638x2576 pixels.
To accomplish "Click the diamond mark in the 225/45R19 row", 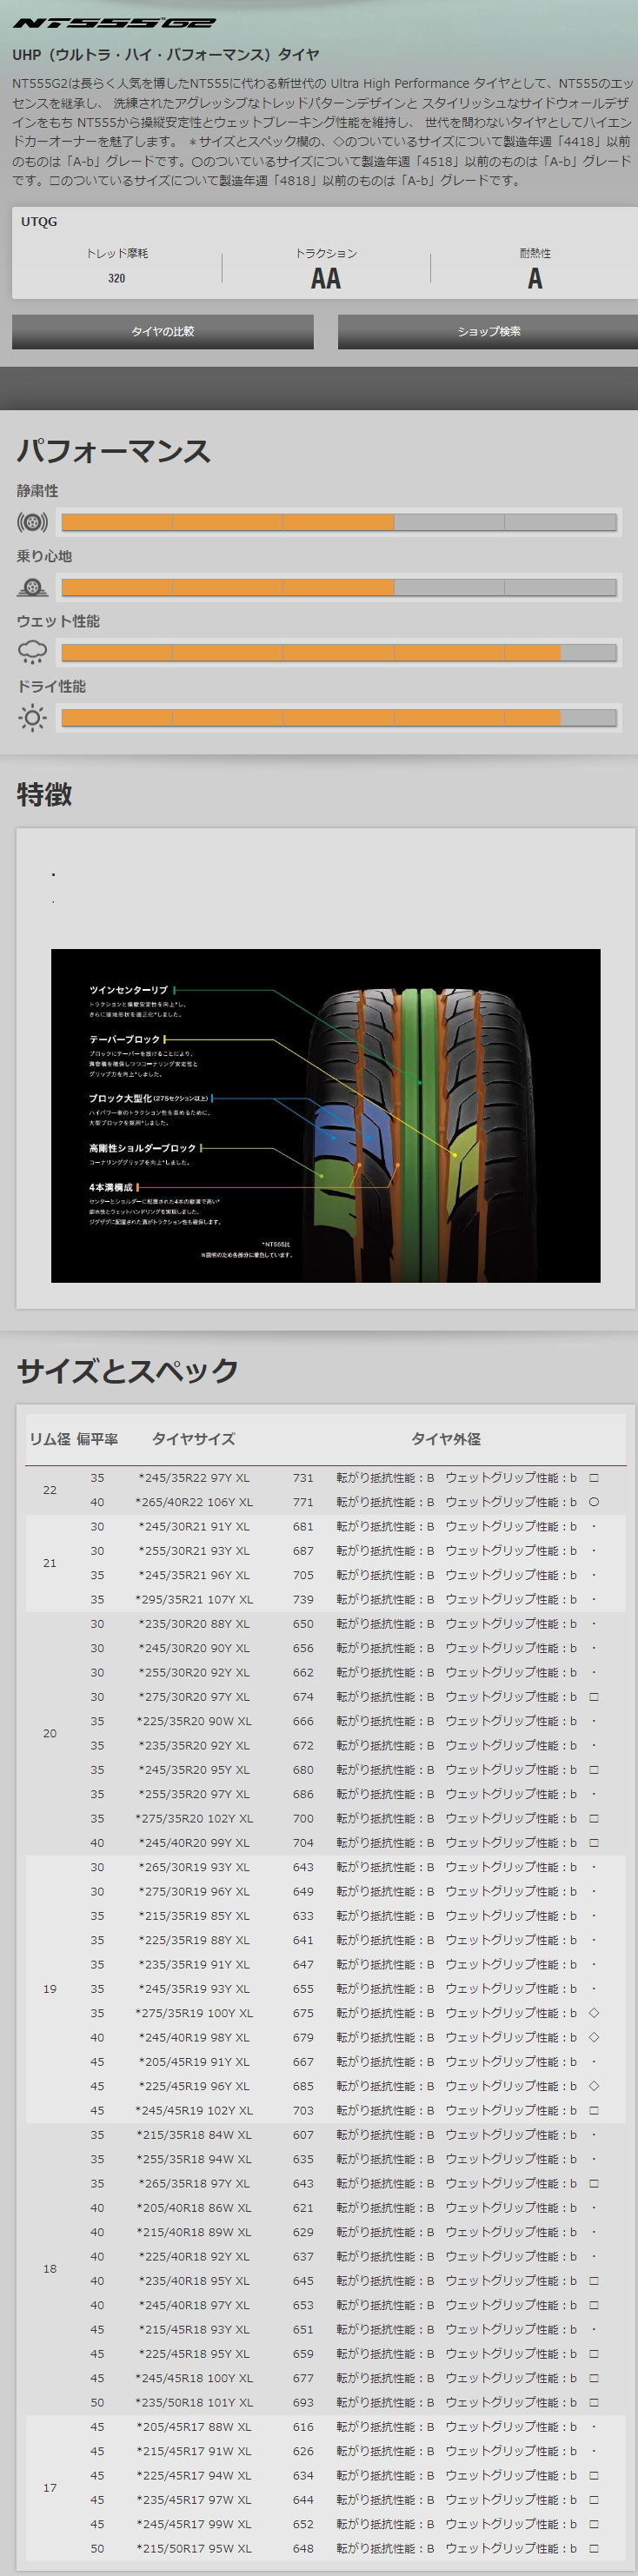I will [594, 2086].
